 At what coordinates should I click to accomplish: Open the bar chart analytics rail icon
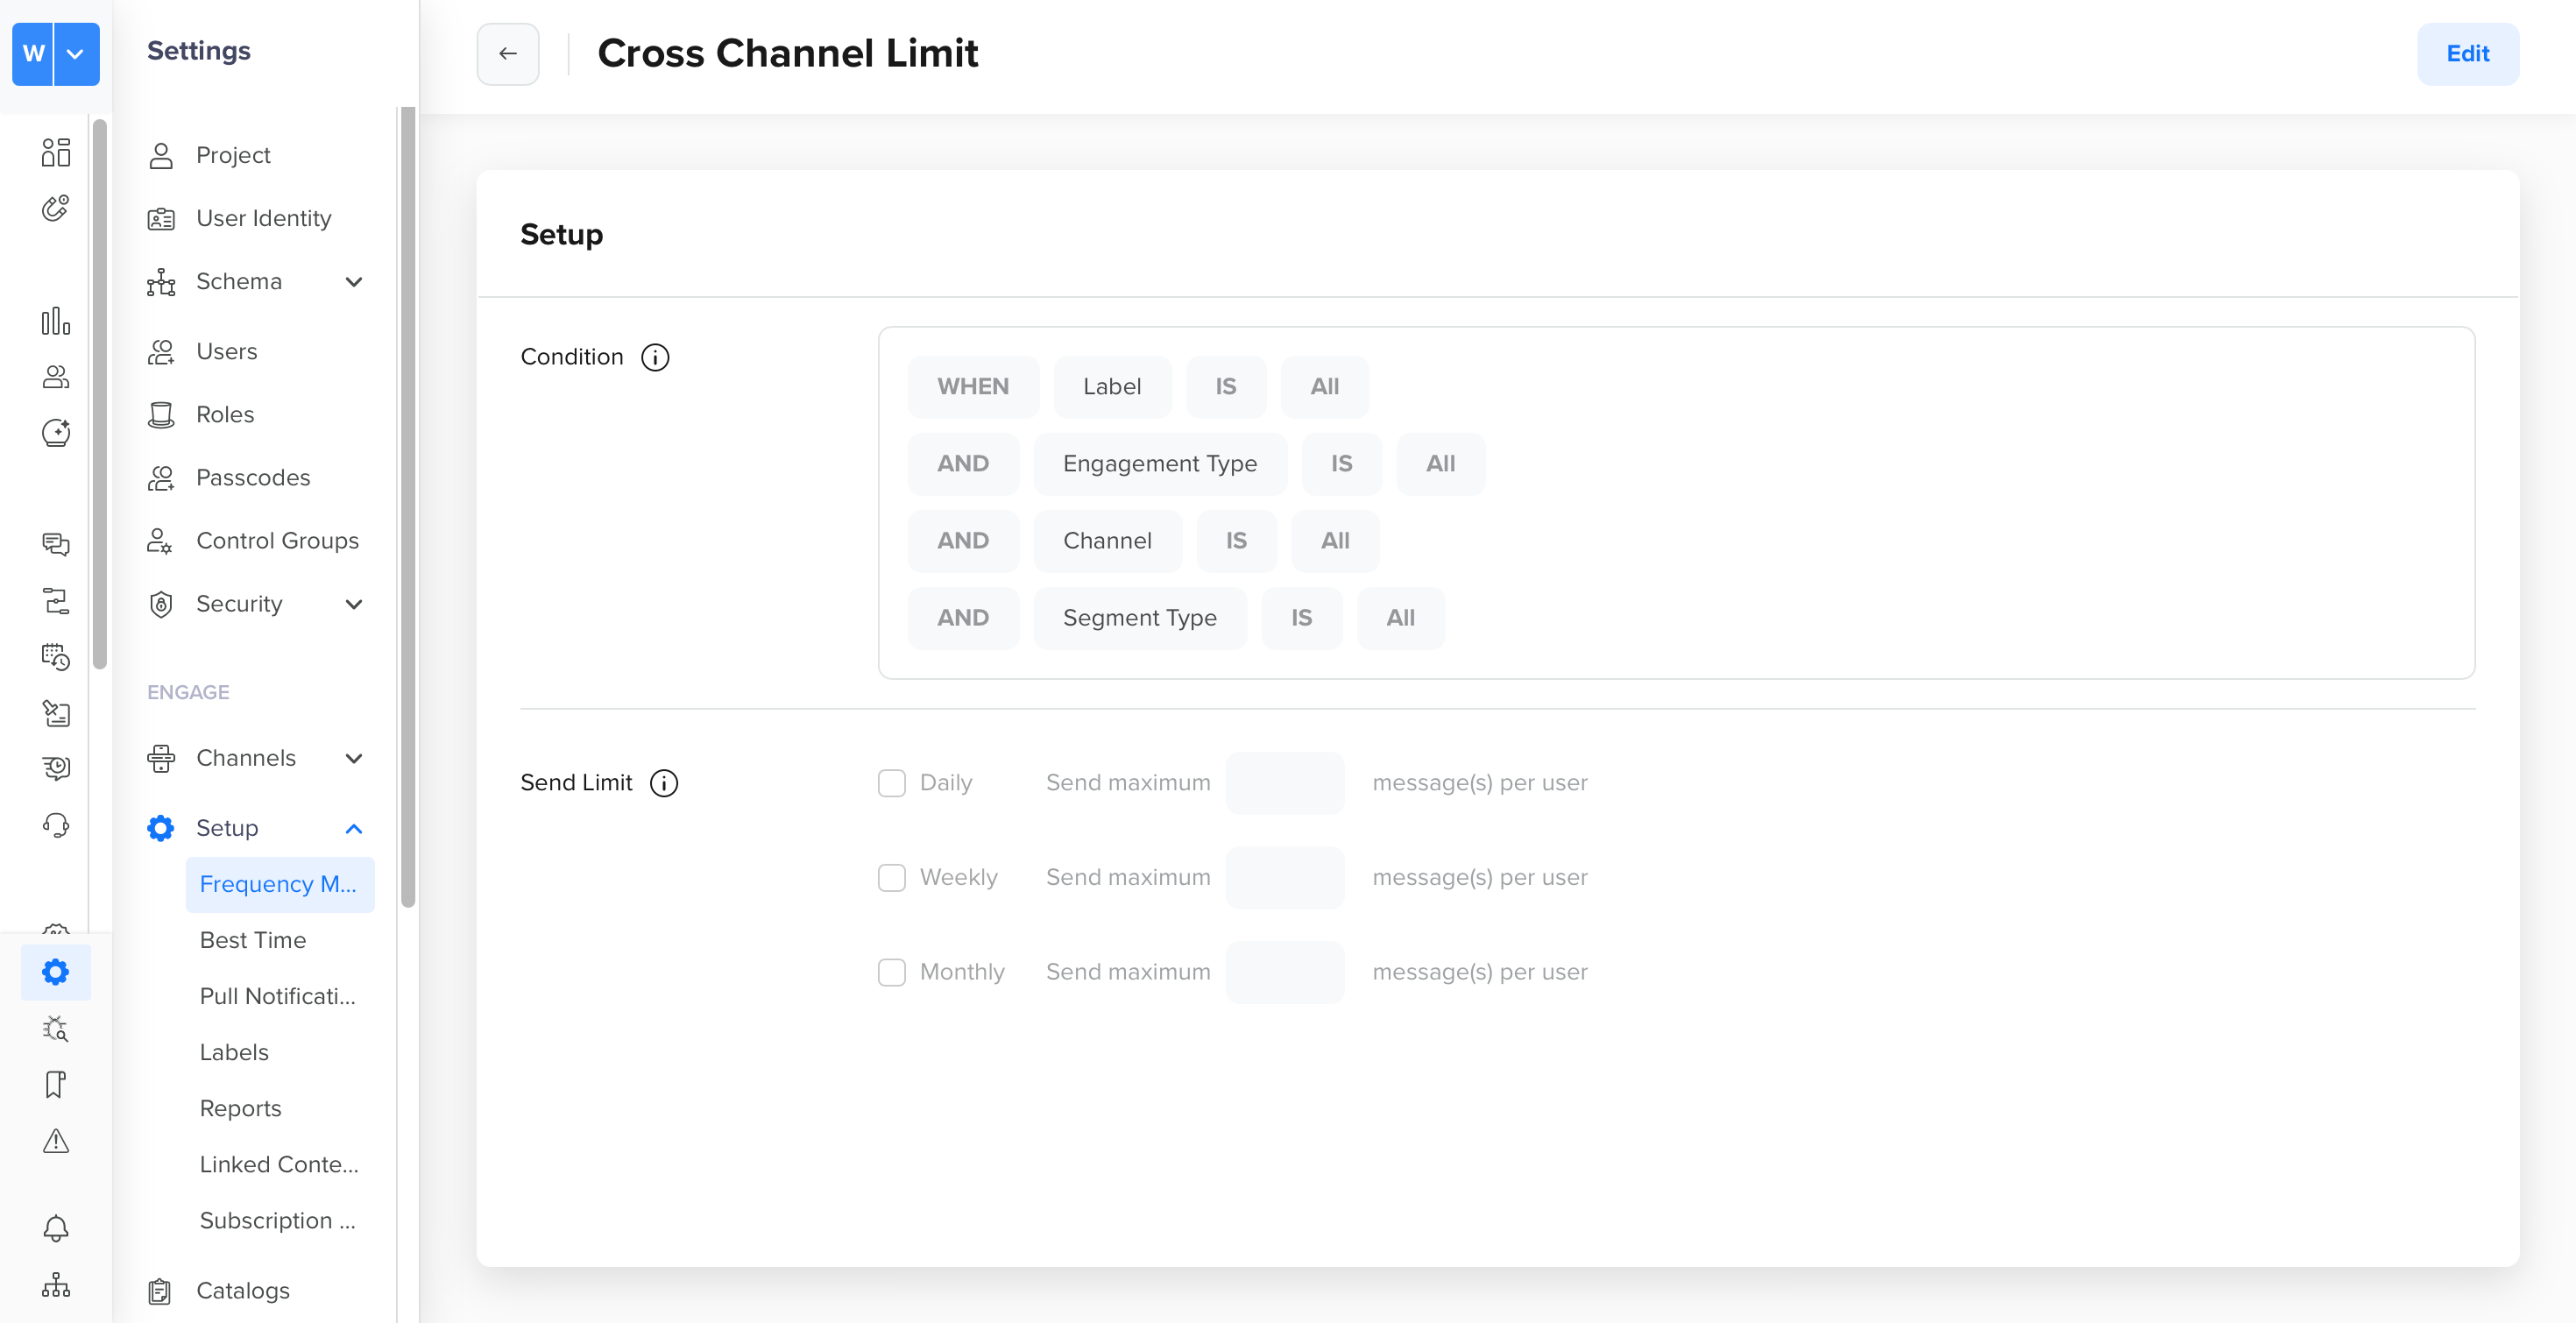click(x=56, y=321)
